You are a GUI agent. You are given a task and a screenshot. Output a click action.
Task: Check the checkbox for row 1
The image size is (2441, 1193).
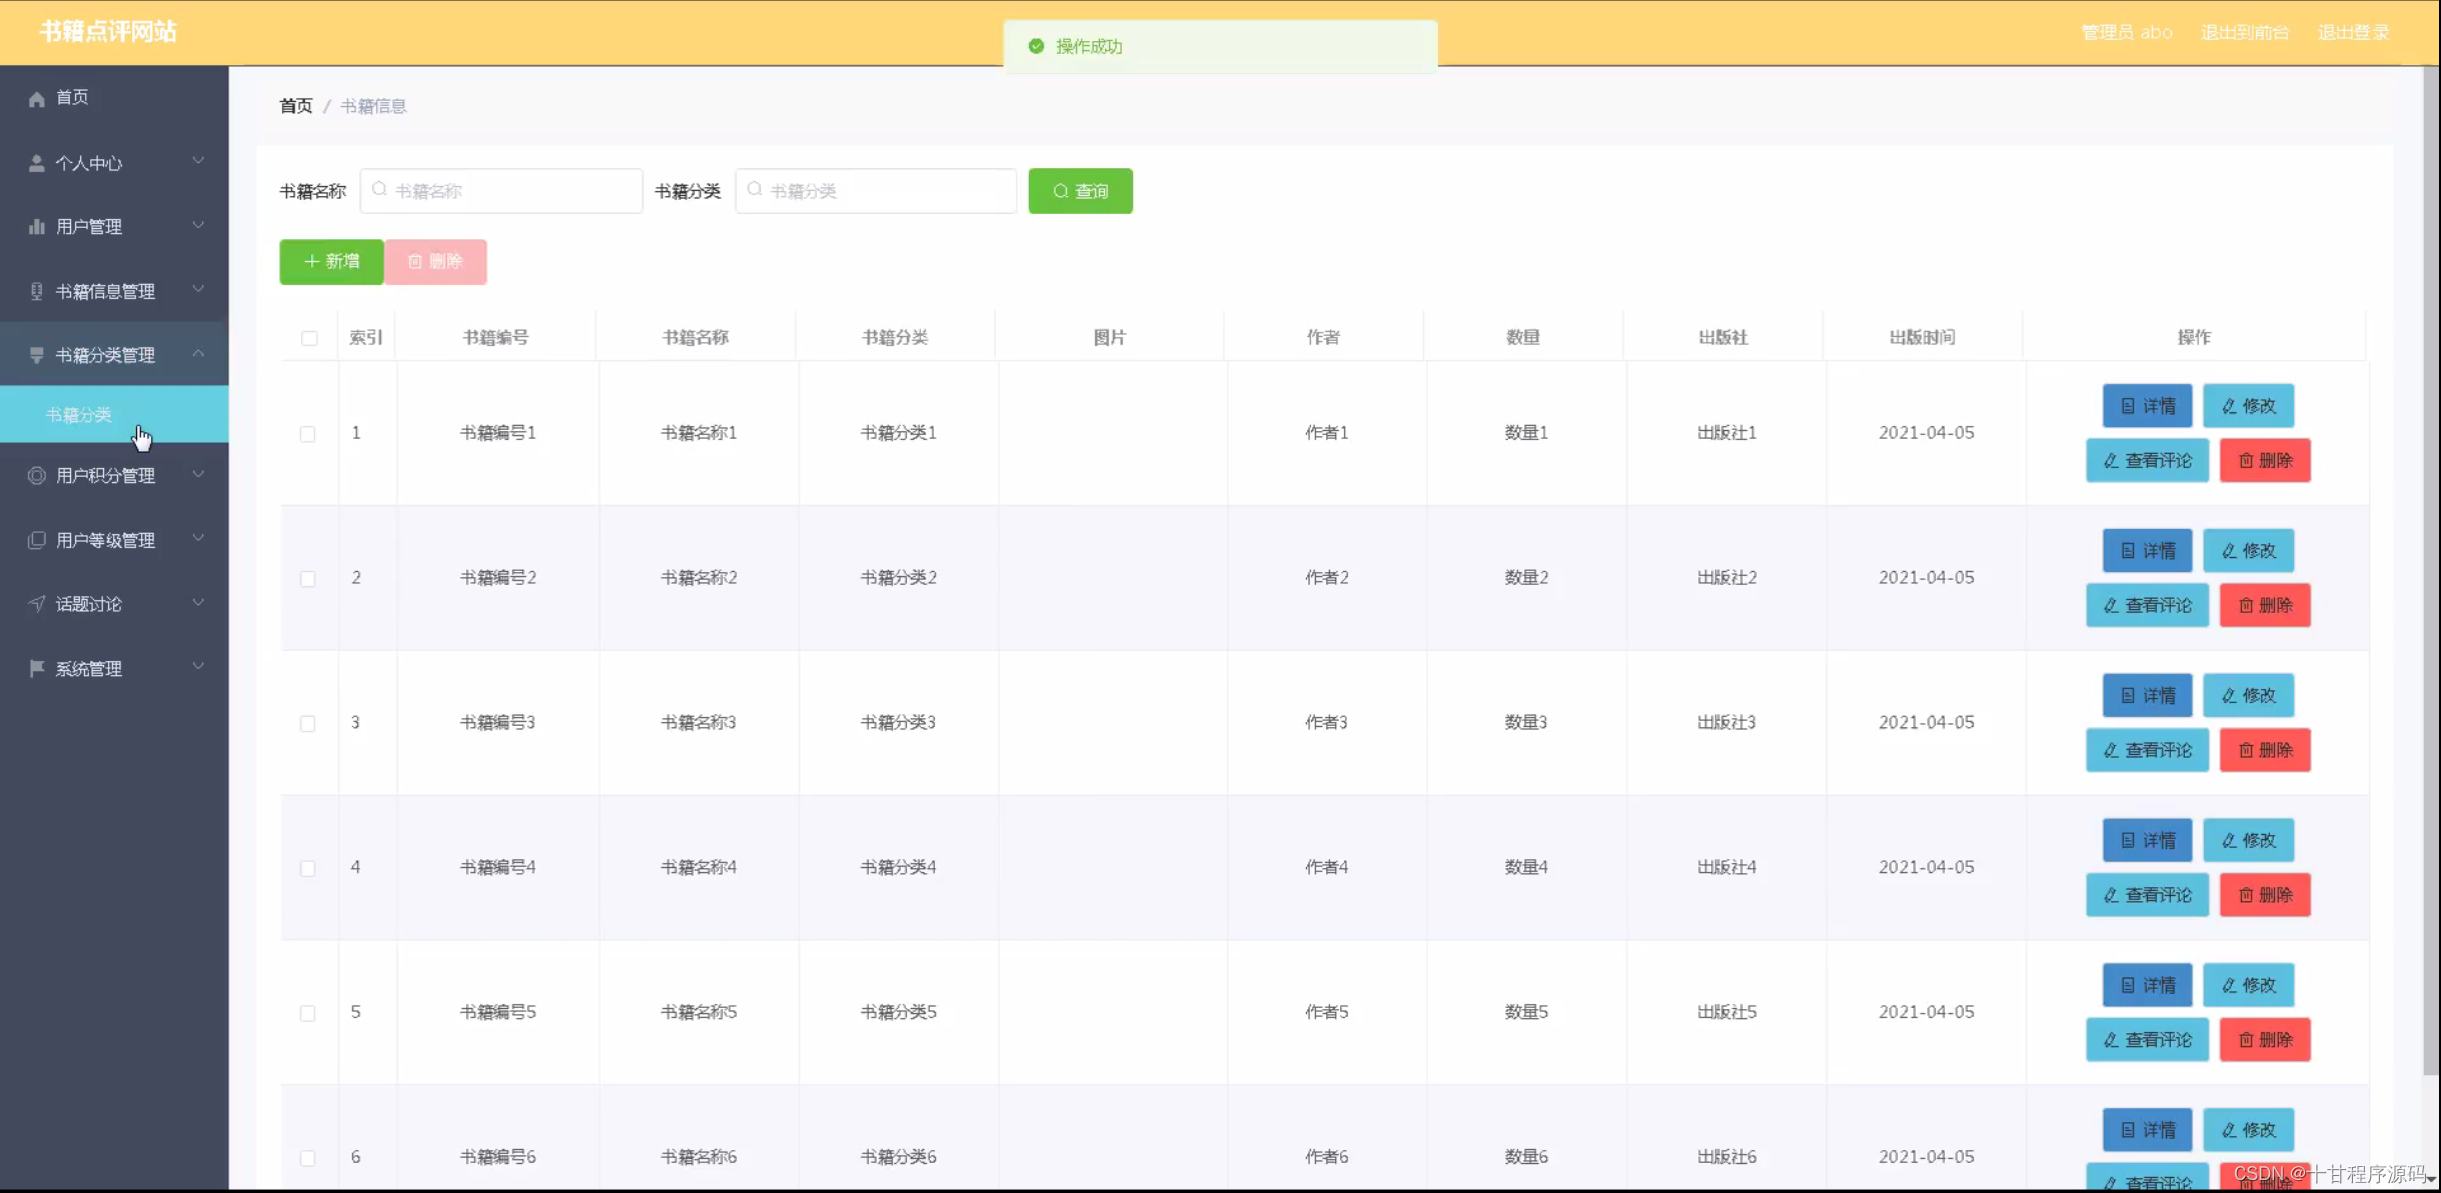pyautogui.click(x=308, y=434)
